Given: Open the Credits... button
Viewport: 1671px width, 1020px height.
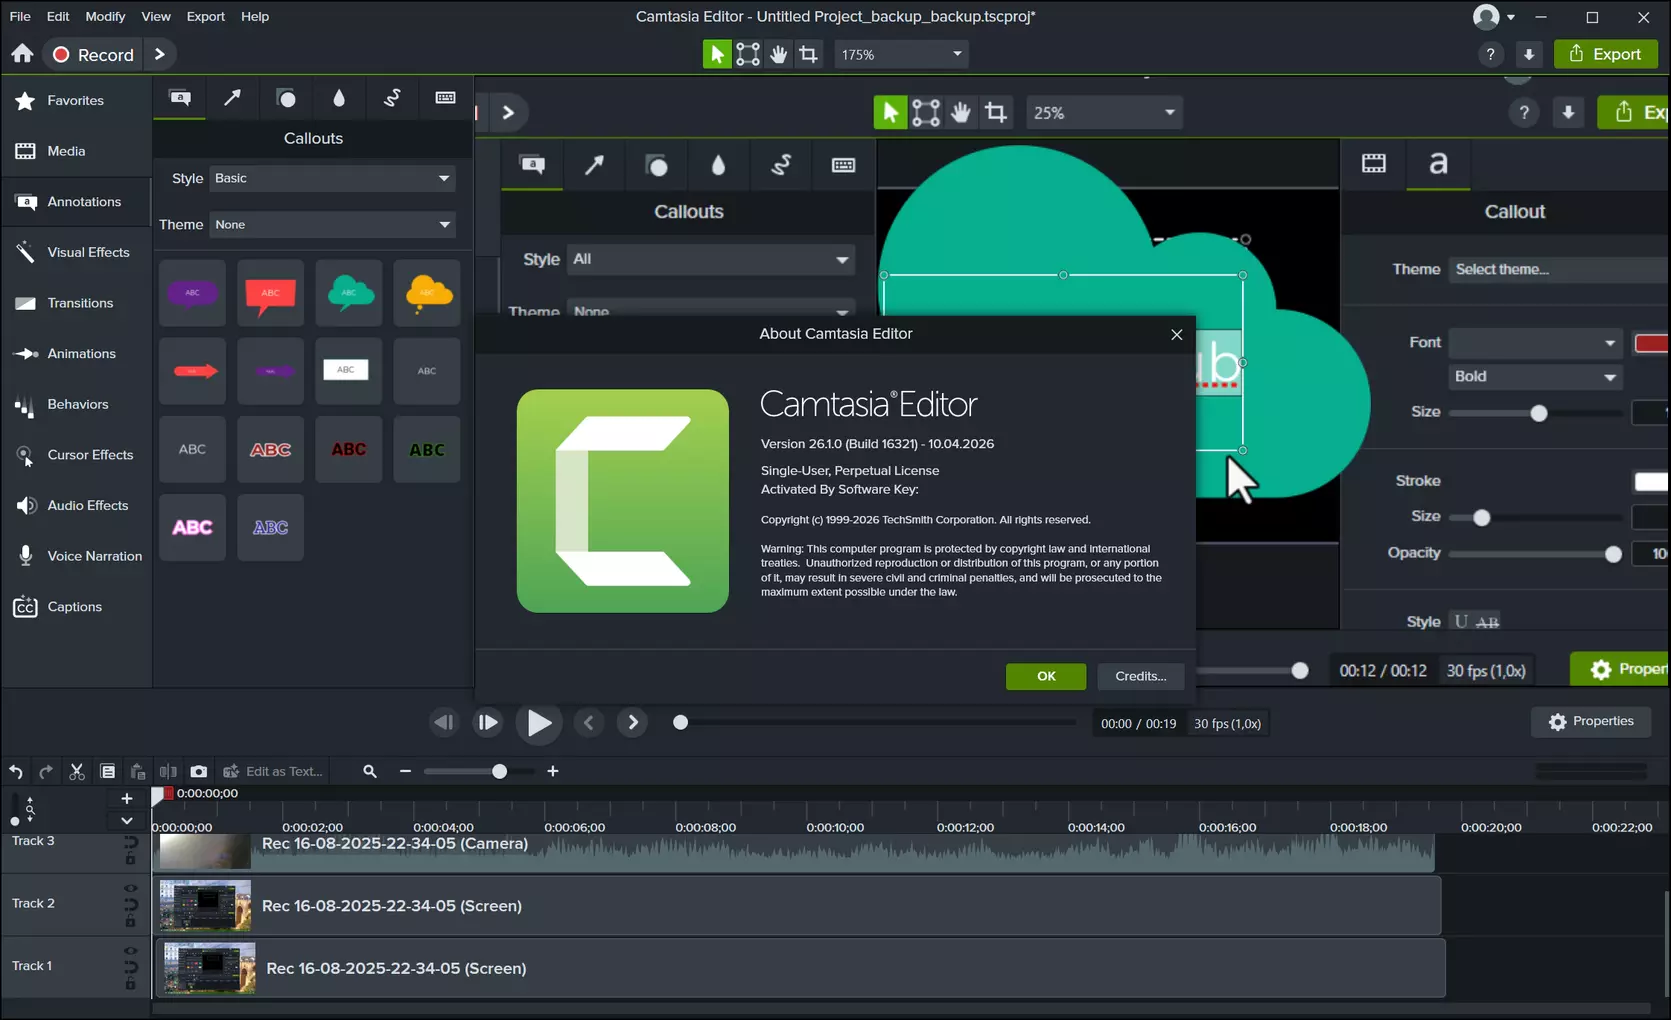Looking at the screenshot, I should [x=1140, y=676].
